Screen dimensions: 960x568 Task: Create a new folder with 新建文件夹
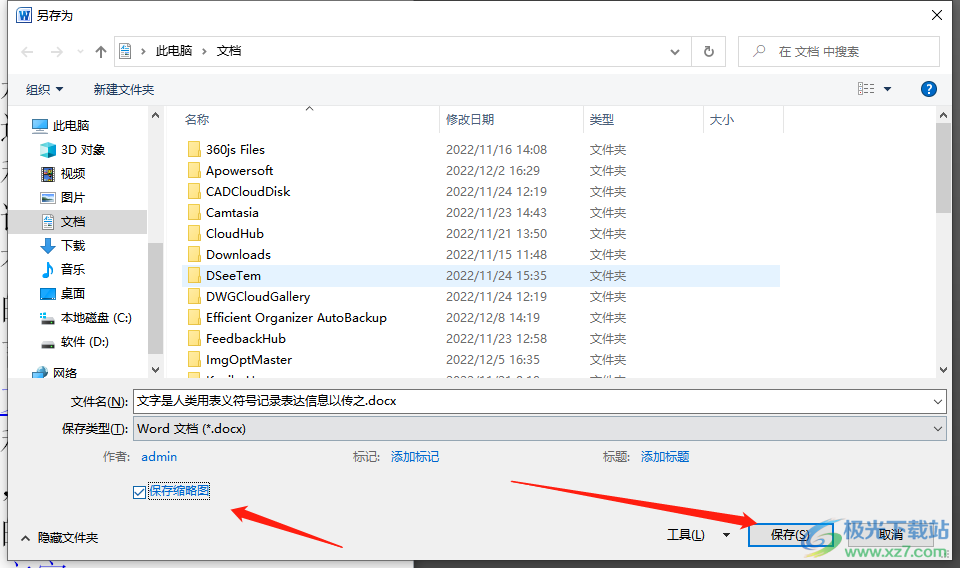click(x=124, y=89)
